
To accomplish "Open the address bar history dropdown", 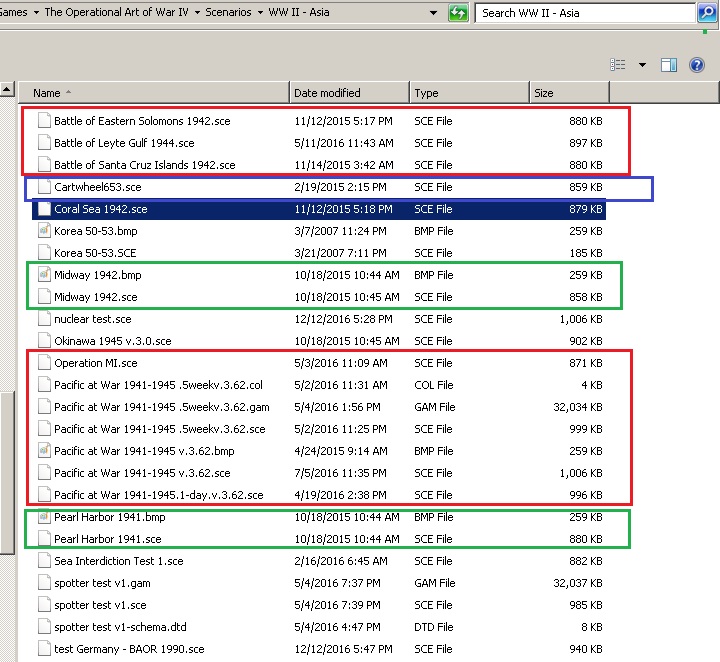I will pyautogui.click(x=433, y=13).
